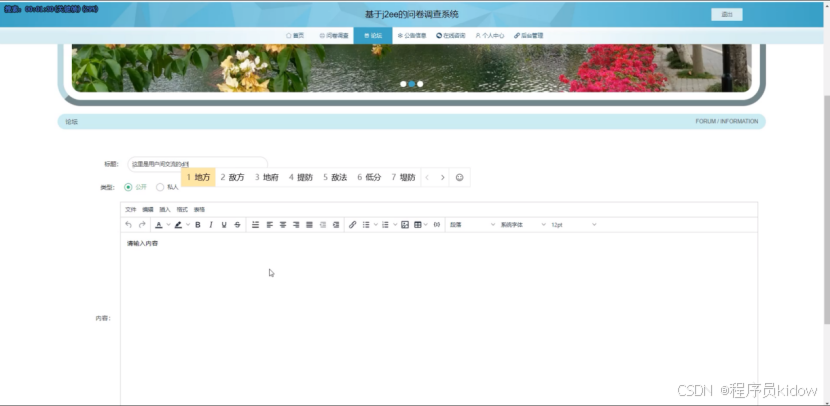The width and height of the screenshot is (830, 406).
Task: Apply the highlight background color tool
Action: [x=178, y=225]
